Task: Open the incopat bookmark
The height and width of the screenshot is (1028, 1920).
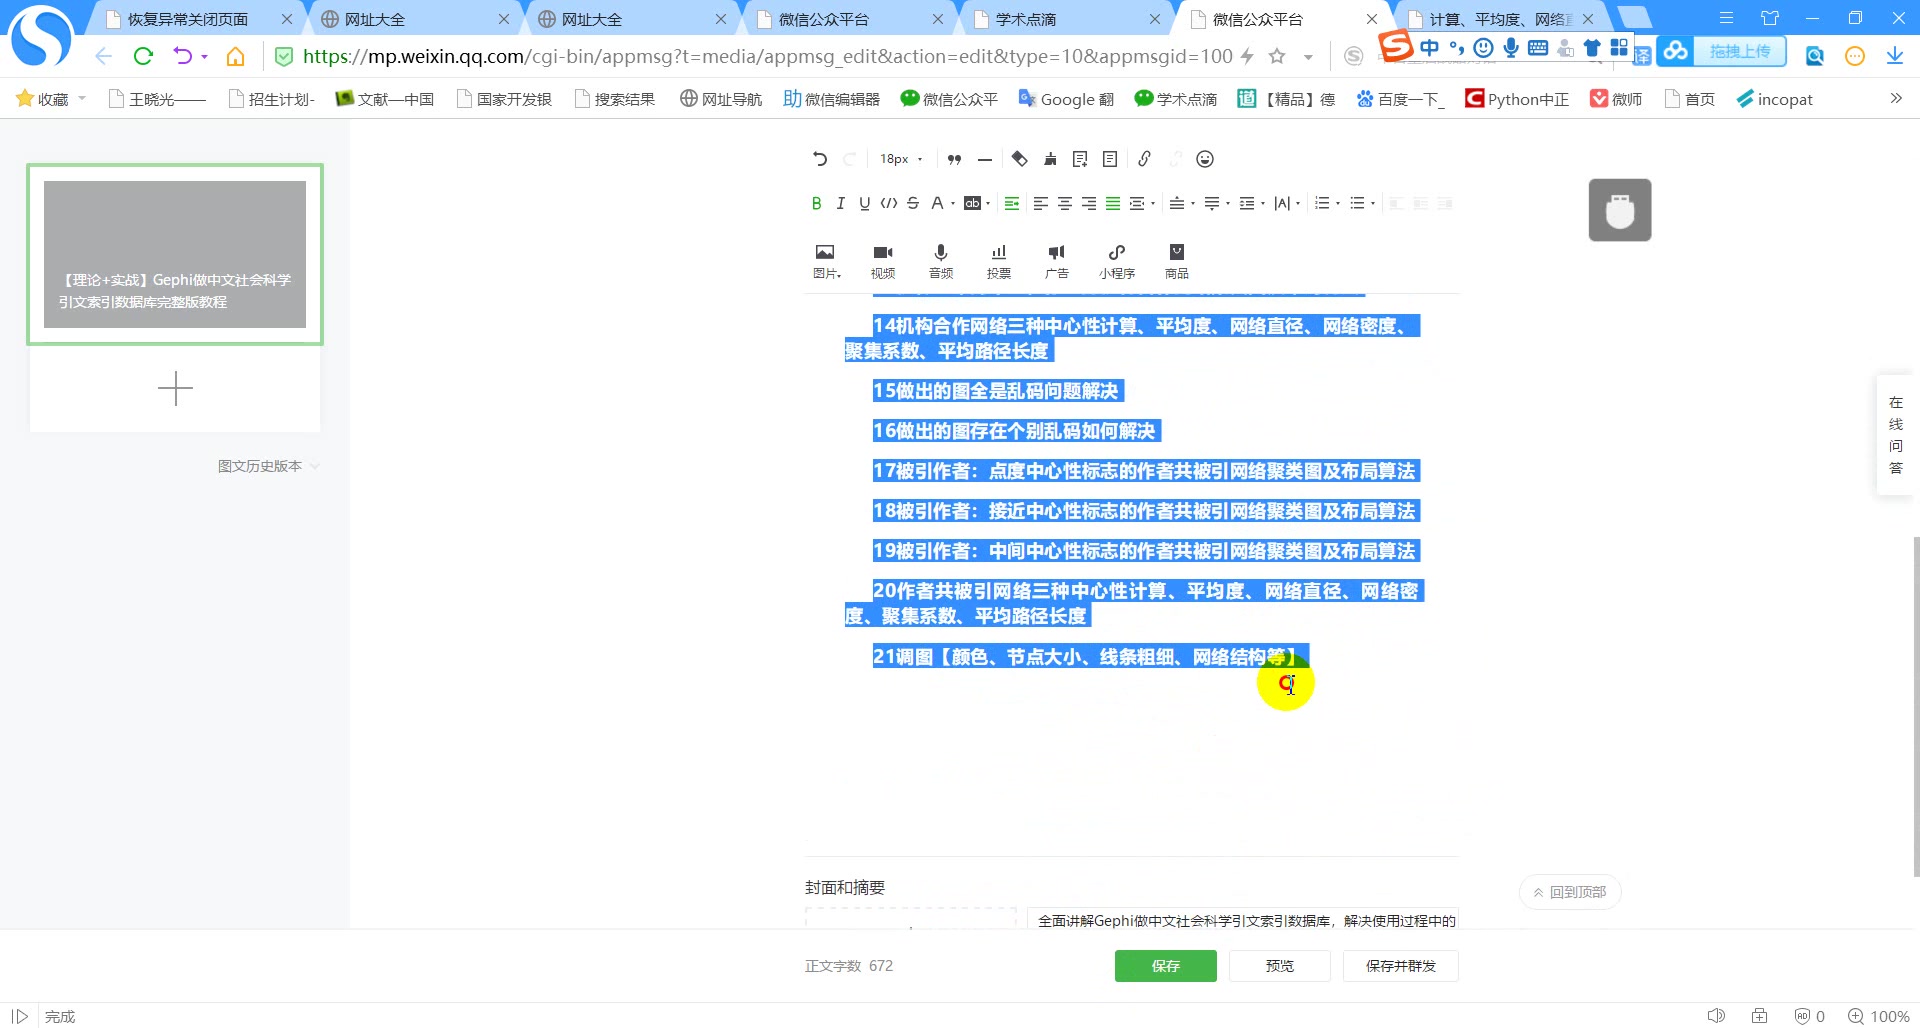Action: 1775,99
